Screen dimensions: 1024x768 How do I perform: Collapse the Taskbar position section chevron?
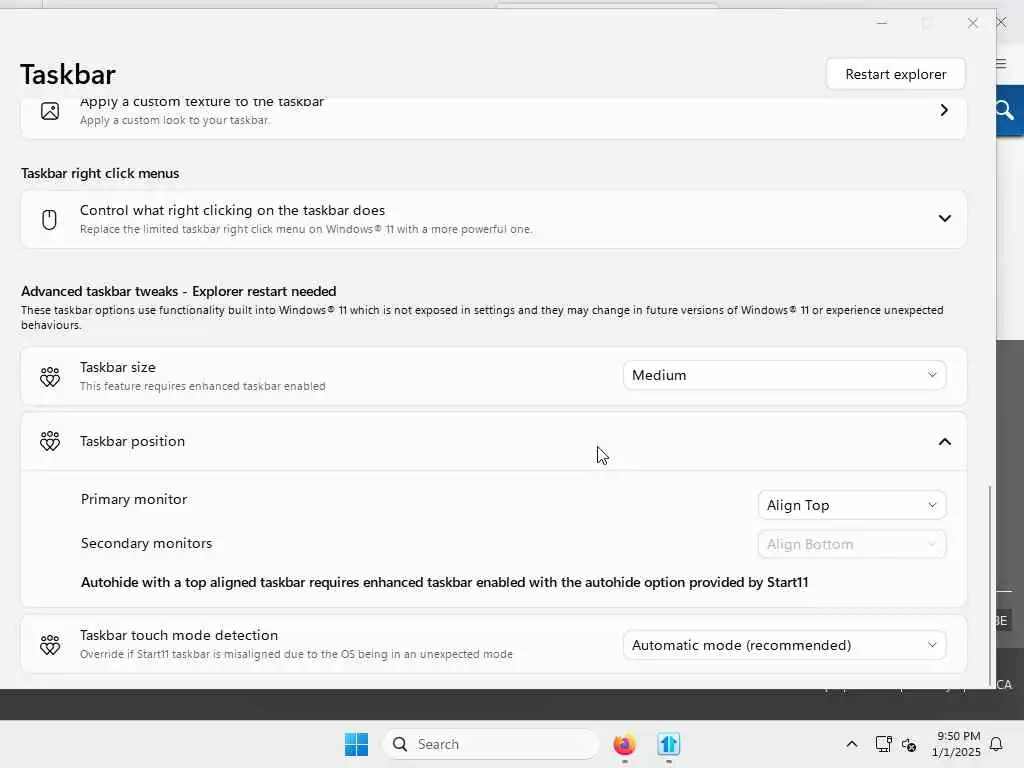(x=944, y=442)
